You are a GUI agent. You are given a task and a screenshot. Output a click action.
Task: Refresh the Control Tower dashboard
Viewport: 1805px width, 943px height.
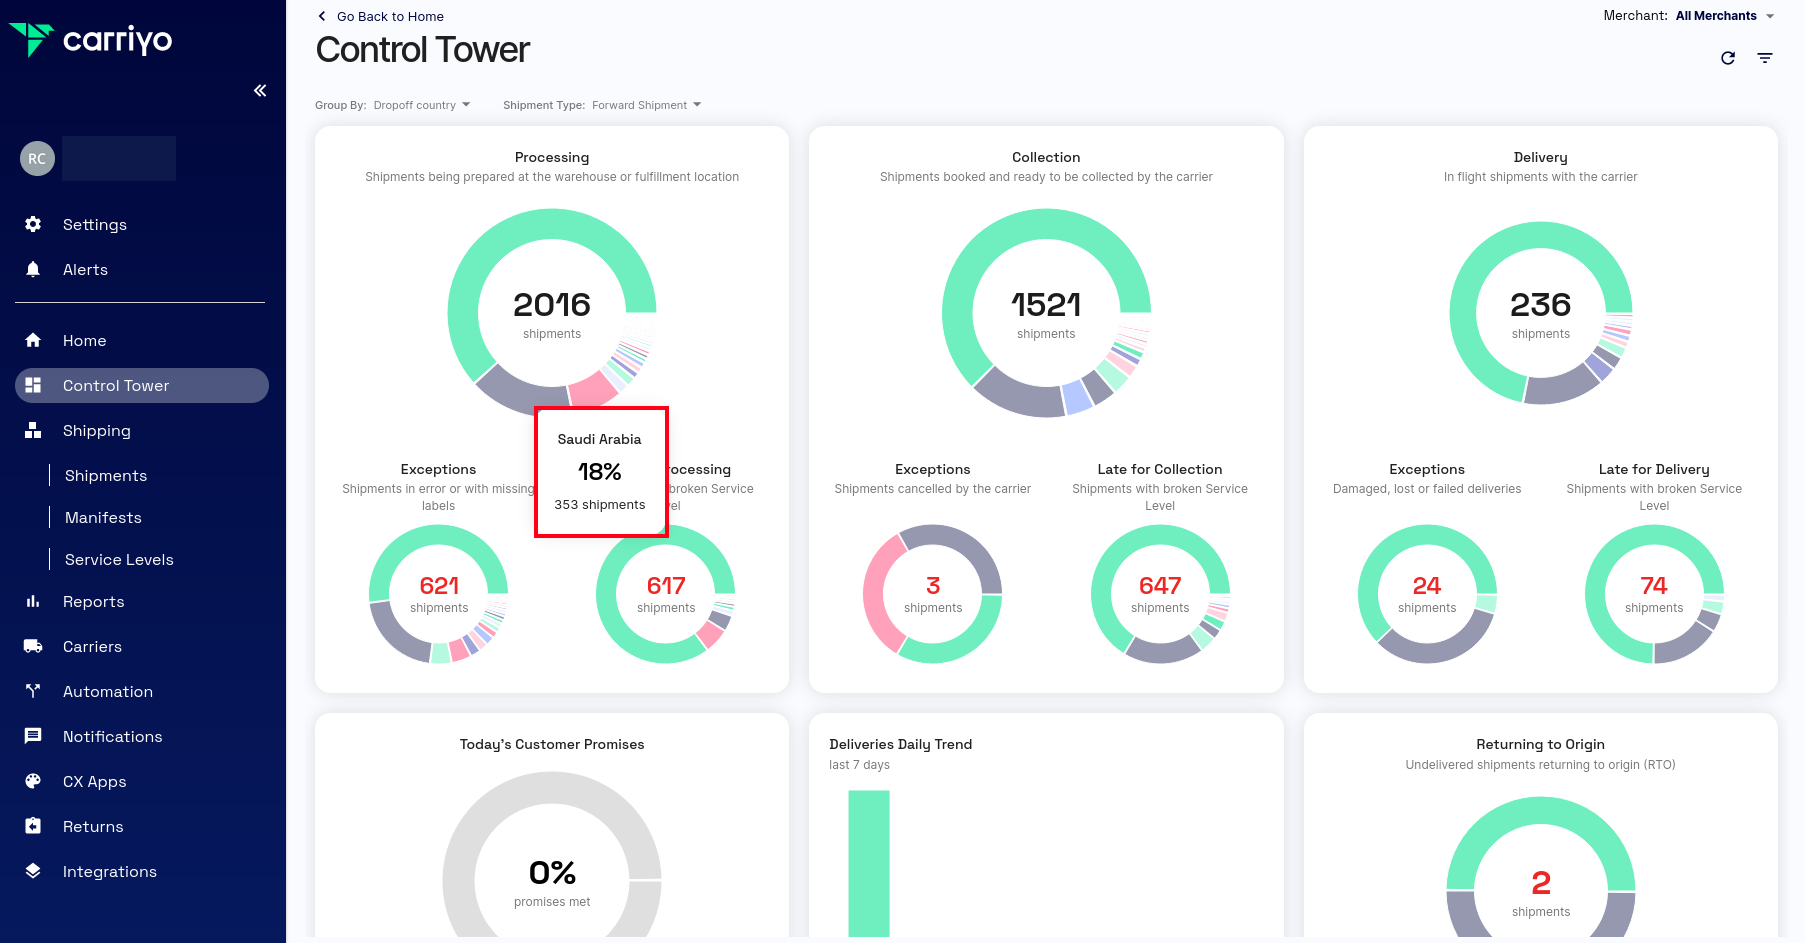coord(1728,58)
